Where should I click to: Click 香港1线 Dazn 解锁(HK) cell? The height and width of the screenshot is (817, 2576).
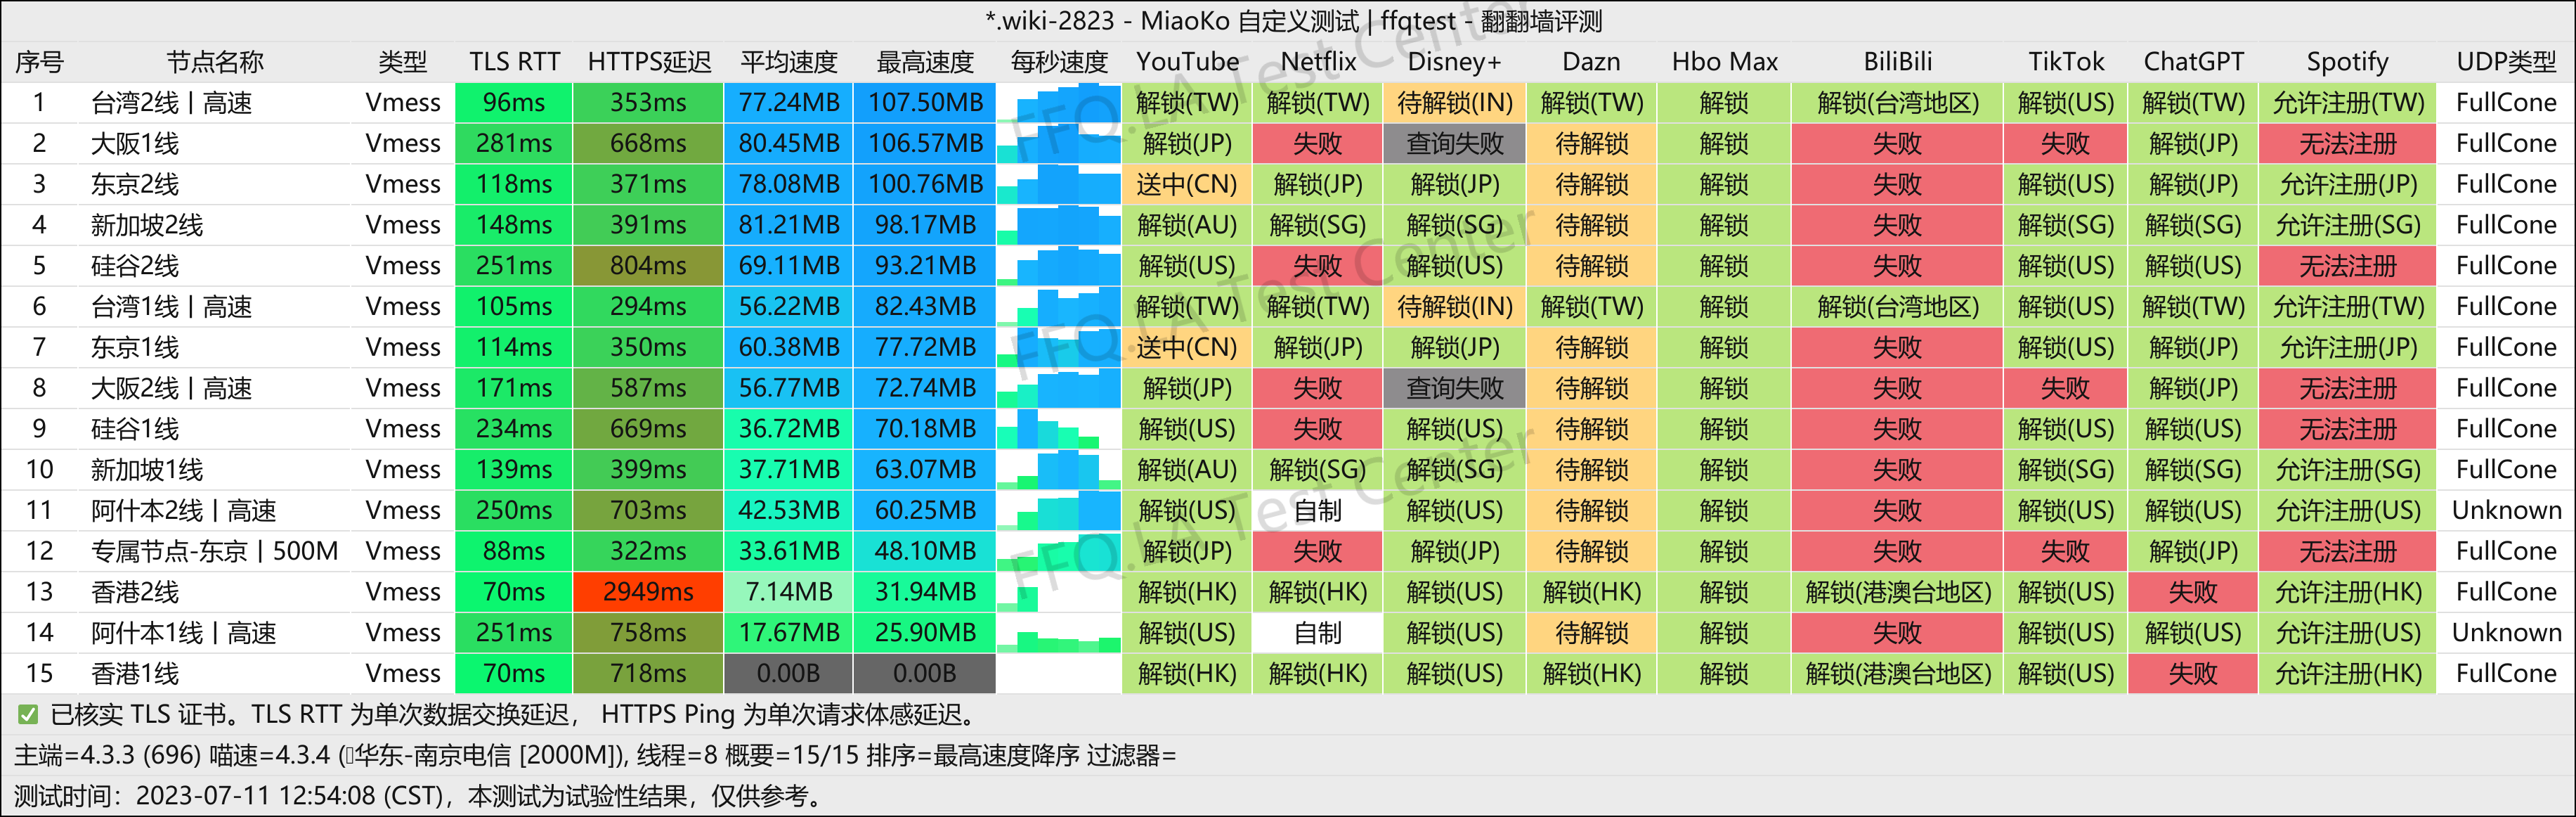pyautogui.click(x=1591, y=674)
